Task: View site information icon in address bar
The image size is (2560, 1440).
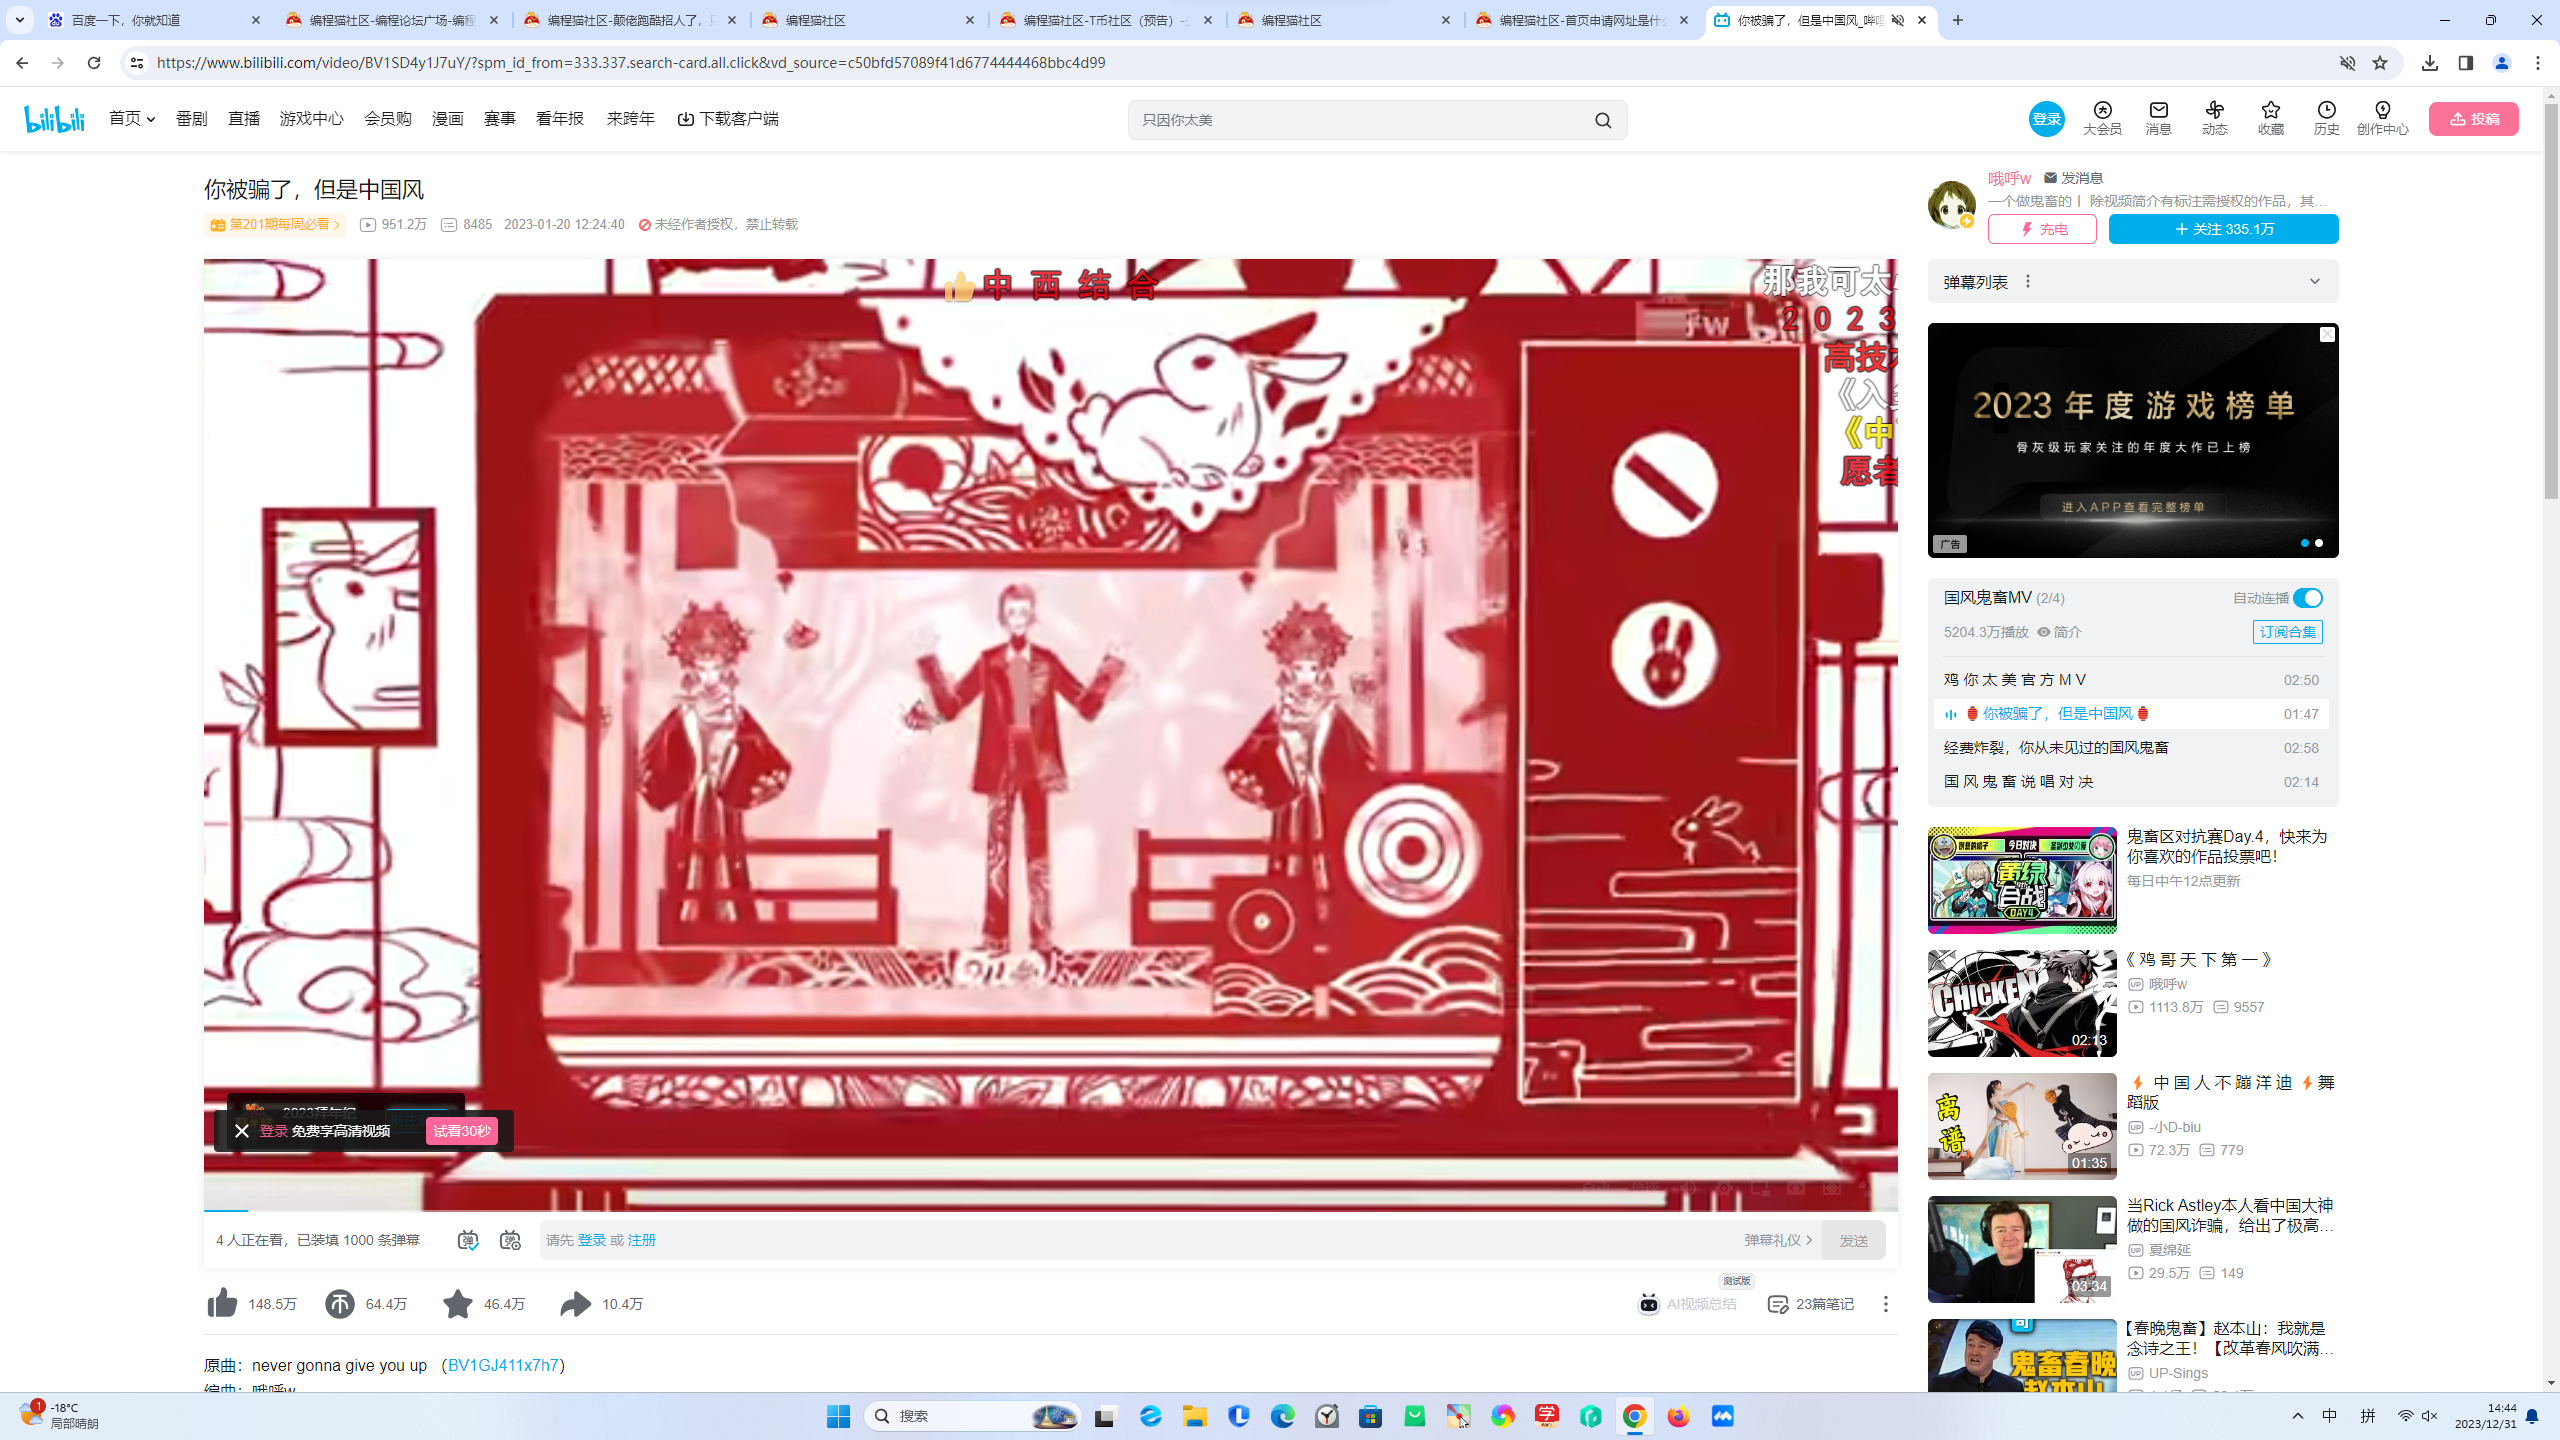Action: tap(137, 63)
